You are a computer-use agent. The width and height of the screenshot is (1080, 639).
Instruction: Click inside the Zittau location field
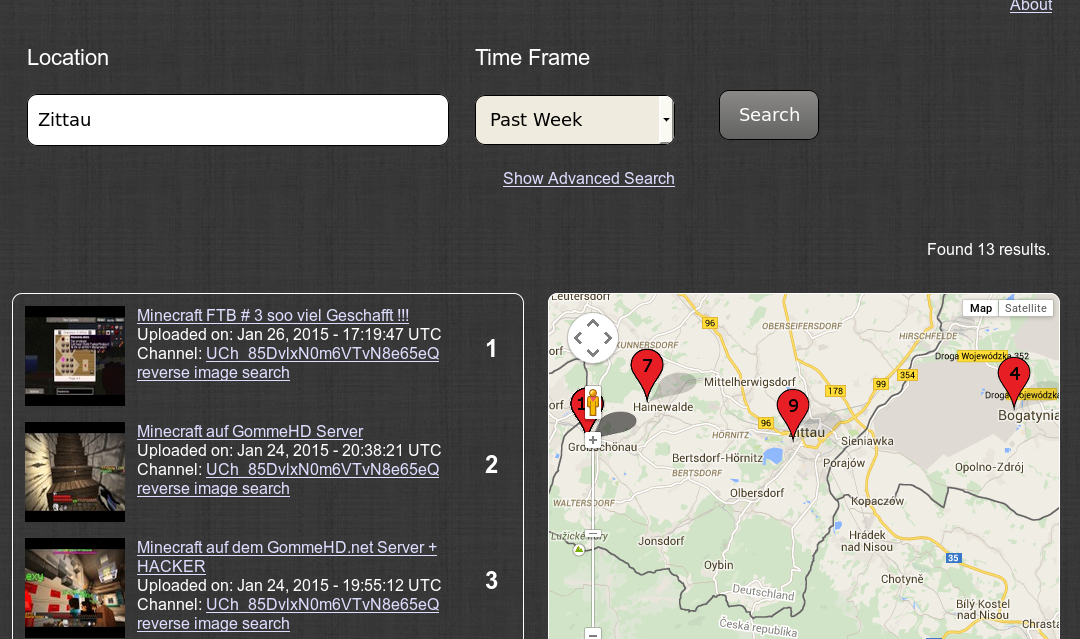(237, 119)
